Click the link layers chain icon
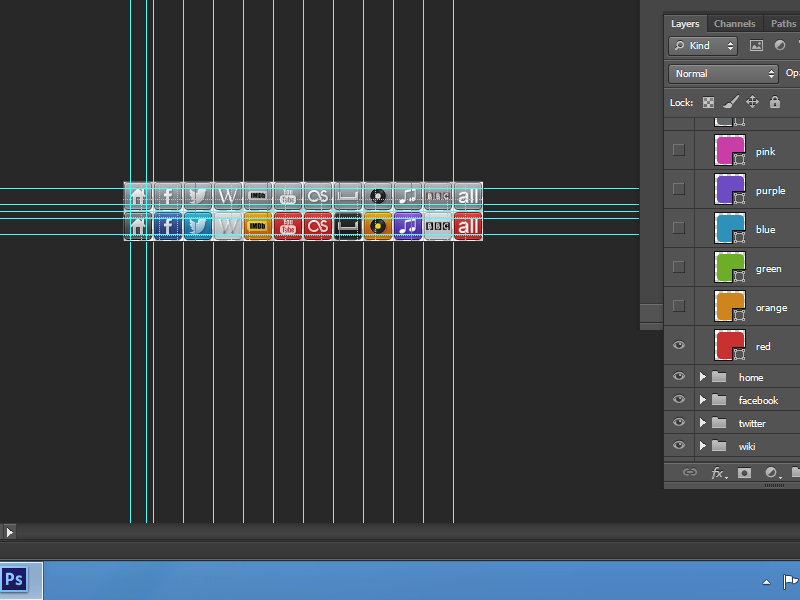800x600 pixels. point(690,472)
